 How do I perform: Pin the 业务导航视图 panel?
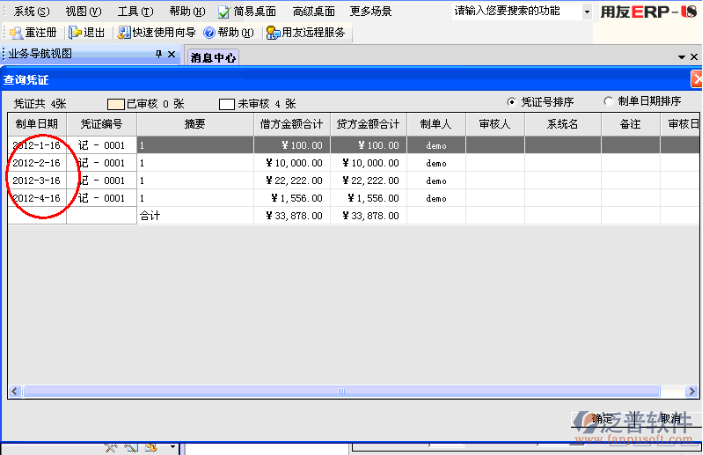pos(157,54)
